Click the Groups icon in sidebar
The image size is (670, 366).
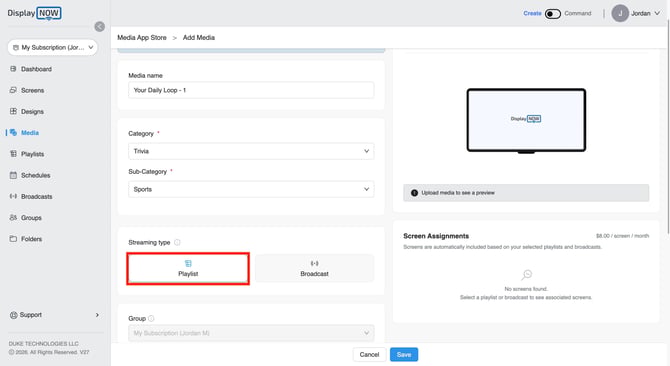point(13,217)
